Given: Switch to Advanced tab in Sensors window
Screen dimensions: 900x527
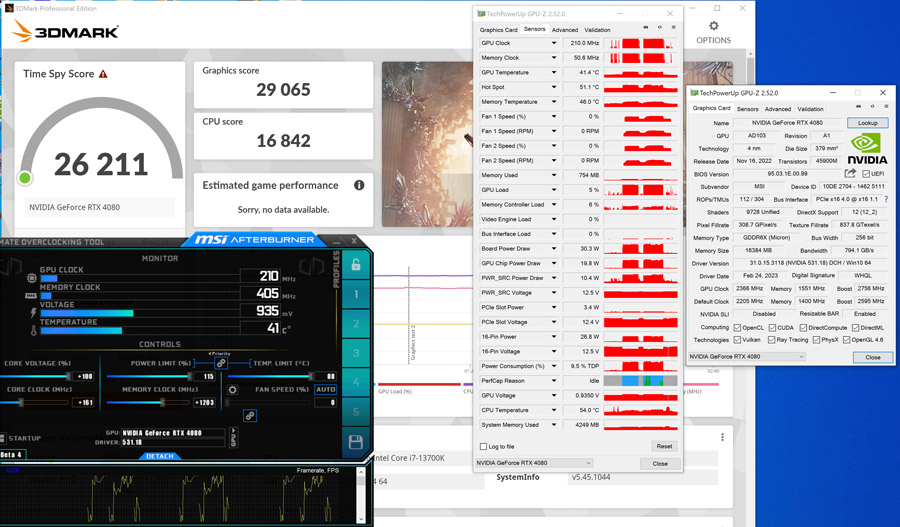Looking at the screenshot, I should tap(565, 30).
